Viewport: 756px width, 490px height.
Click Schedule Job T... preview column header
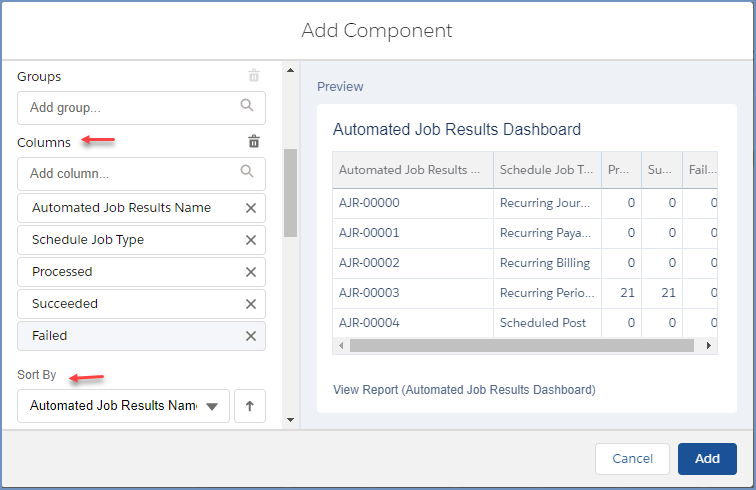coord(547,170)
